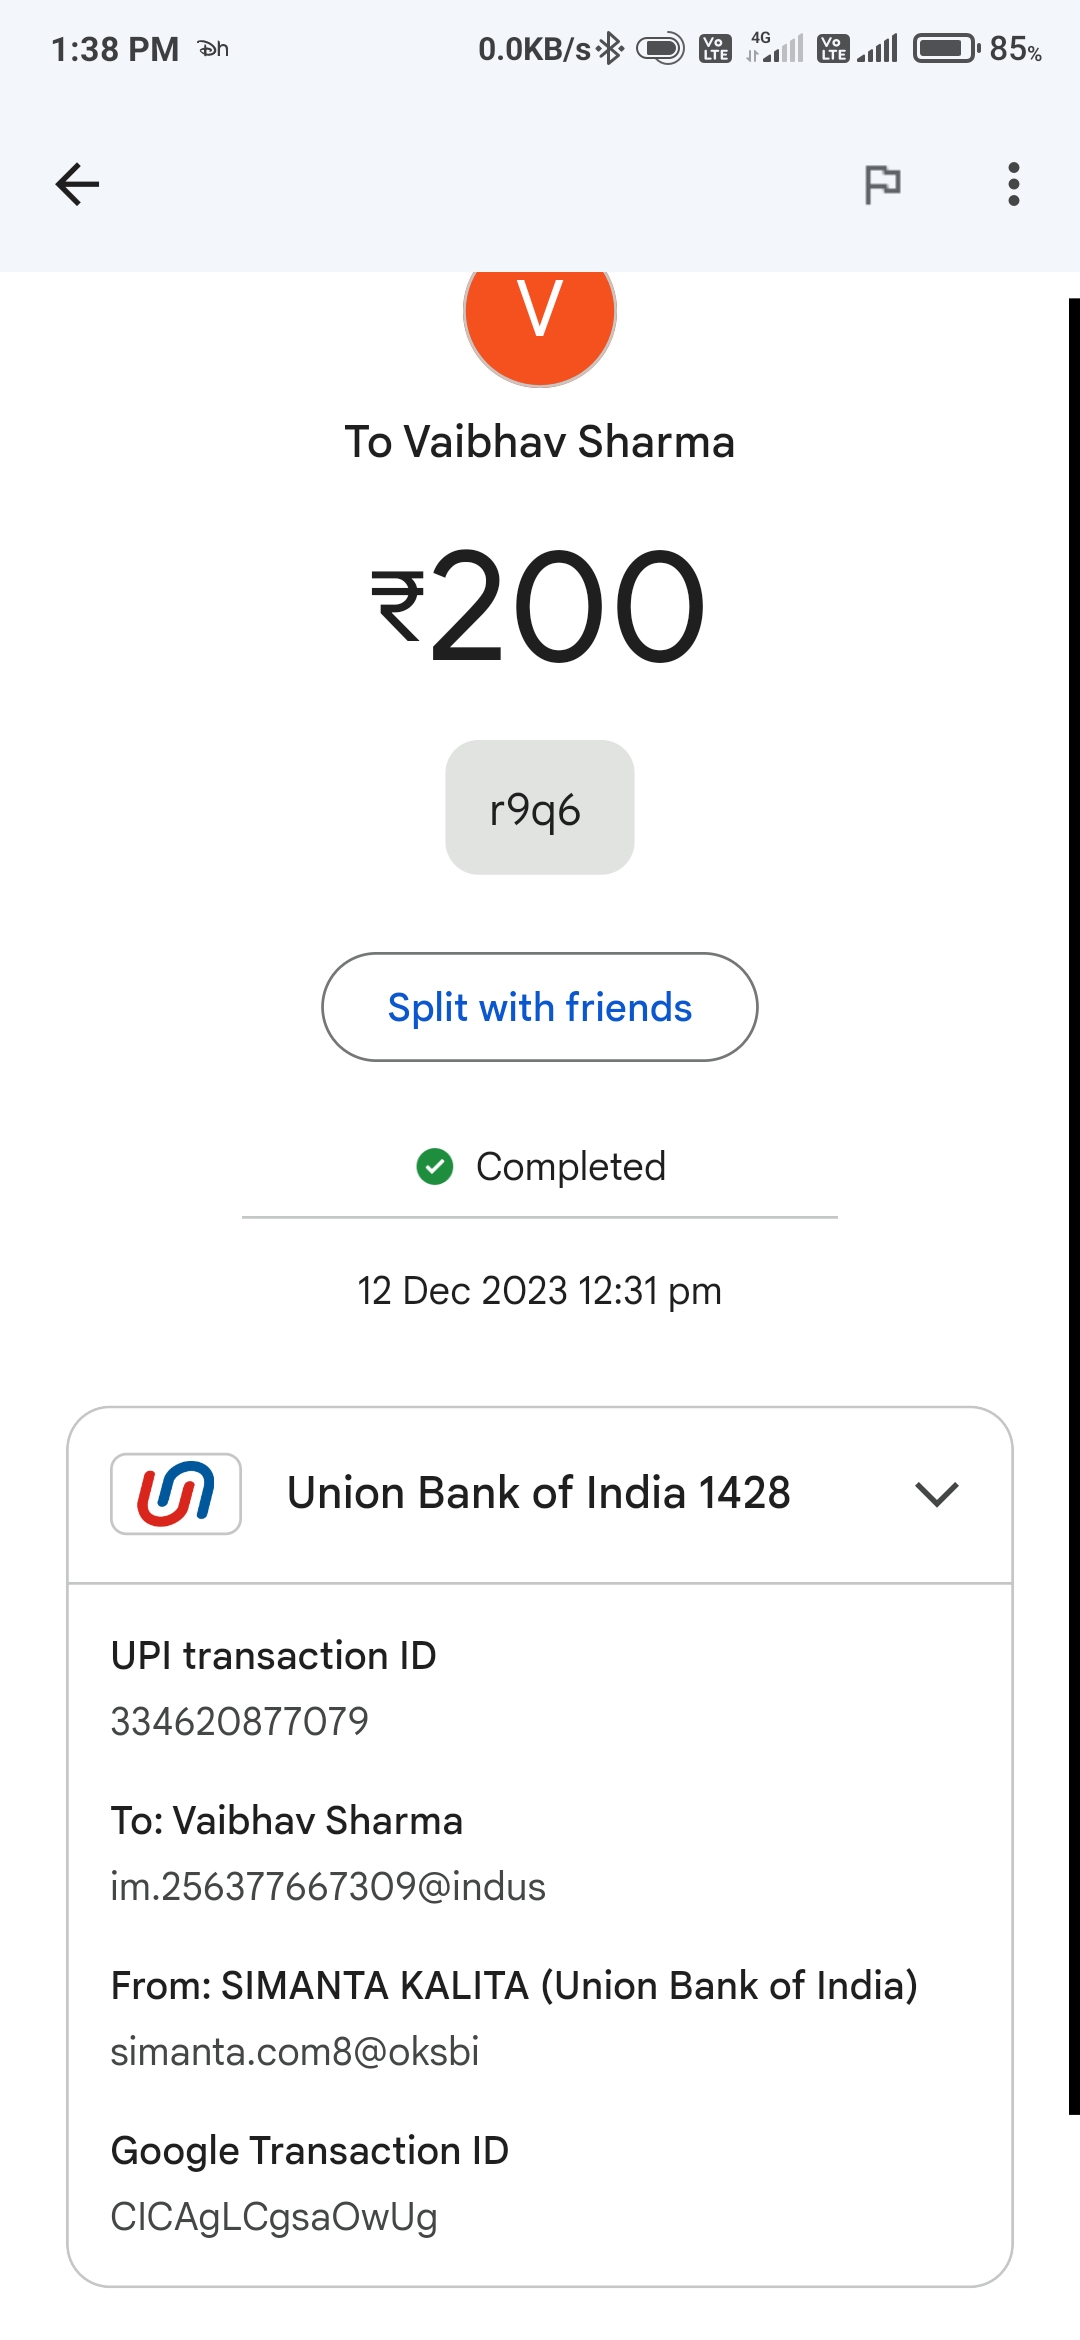The height and width of the screenshot is (2340, 1080).
Task: Tap the To Vaibhav Sharma heading
Action: 539,442
